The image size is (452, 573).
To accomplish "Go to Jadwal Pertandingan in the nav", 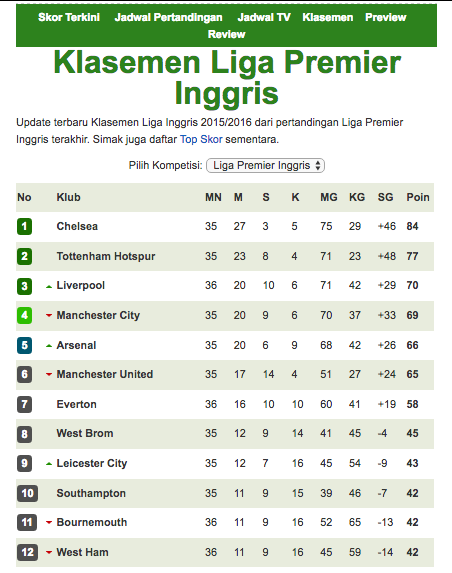I will [168, 17].
